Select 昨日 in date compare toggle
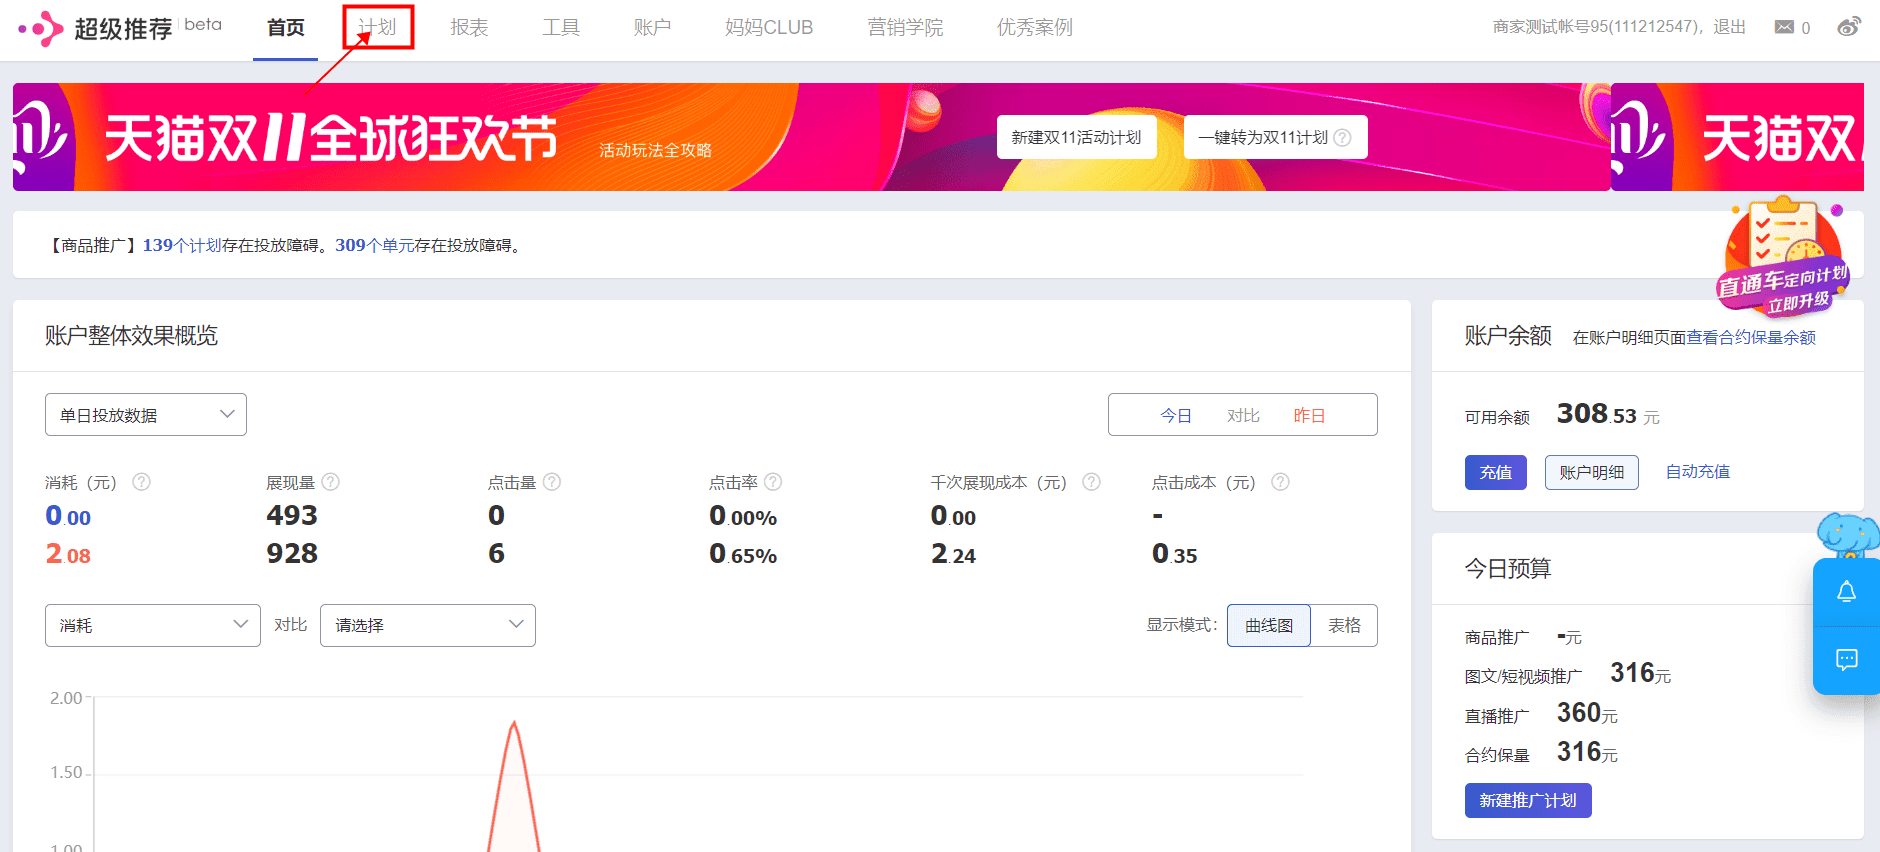This screenshot has height=852, width=1880. [1309, 416]
